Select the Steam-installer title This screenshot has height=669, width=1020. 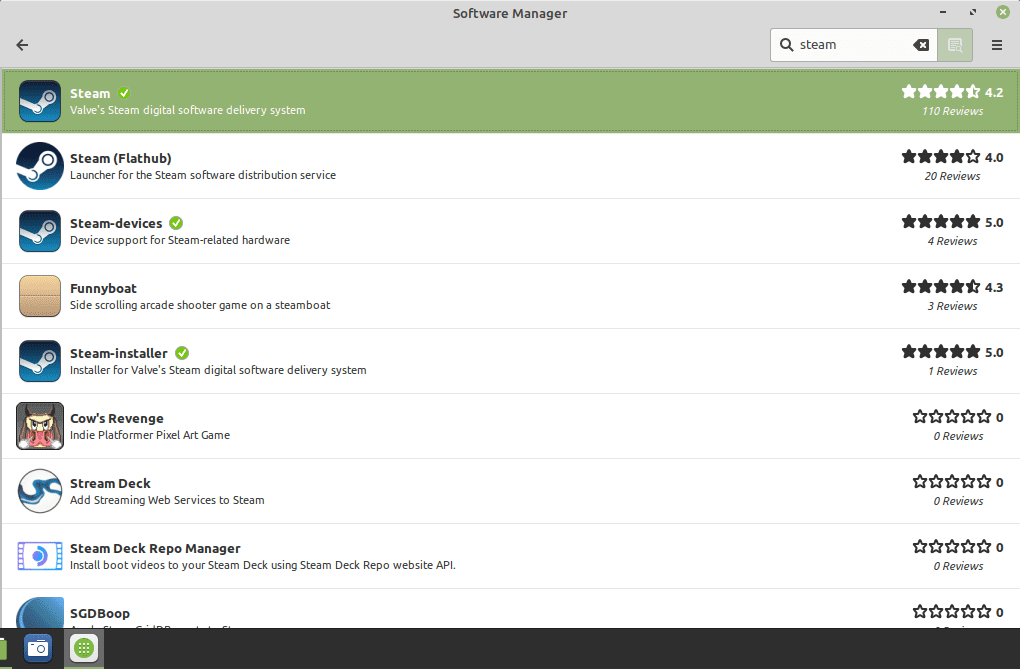(x=118, y=354)
